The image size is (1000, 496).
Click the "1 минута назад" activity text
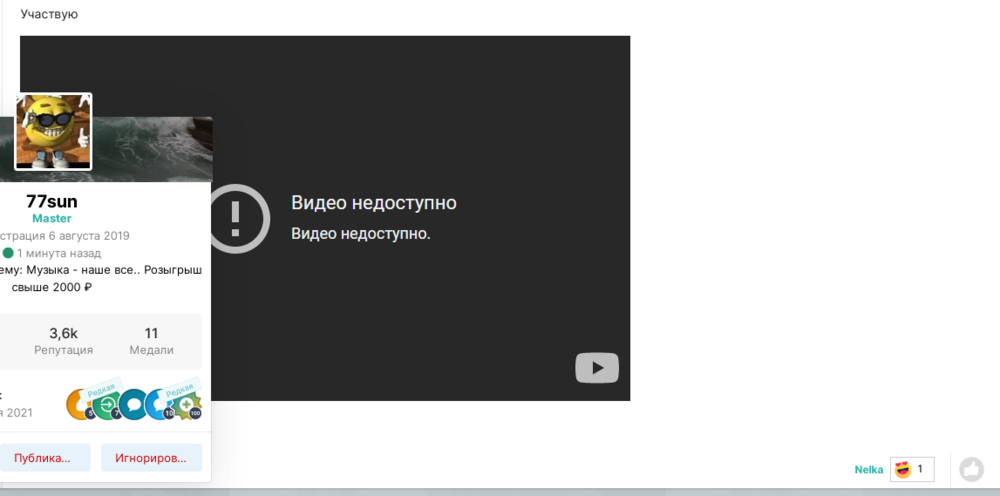59,253
